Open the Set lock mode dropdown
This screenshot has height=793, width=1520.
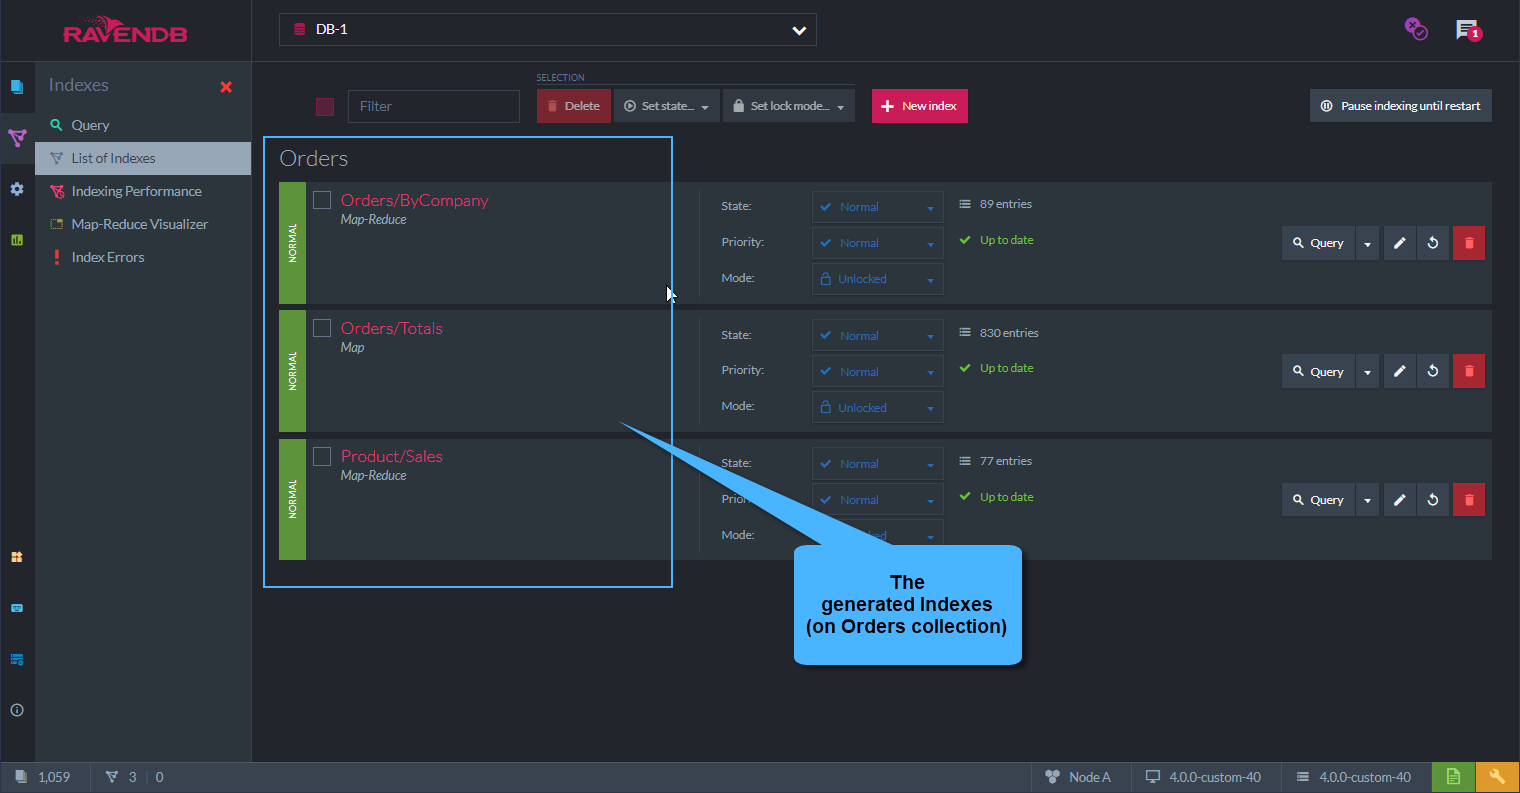coord(789,106)
